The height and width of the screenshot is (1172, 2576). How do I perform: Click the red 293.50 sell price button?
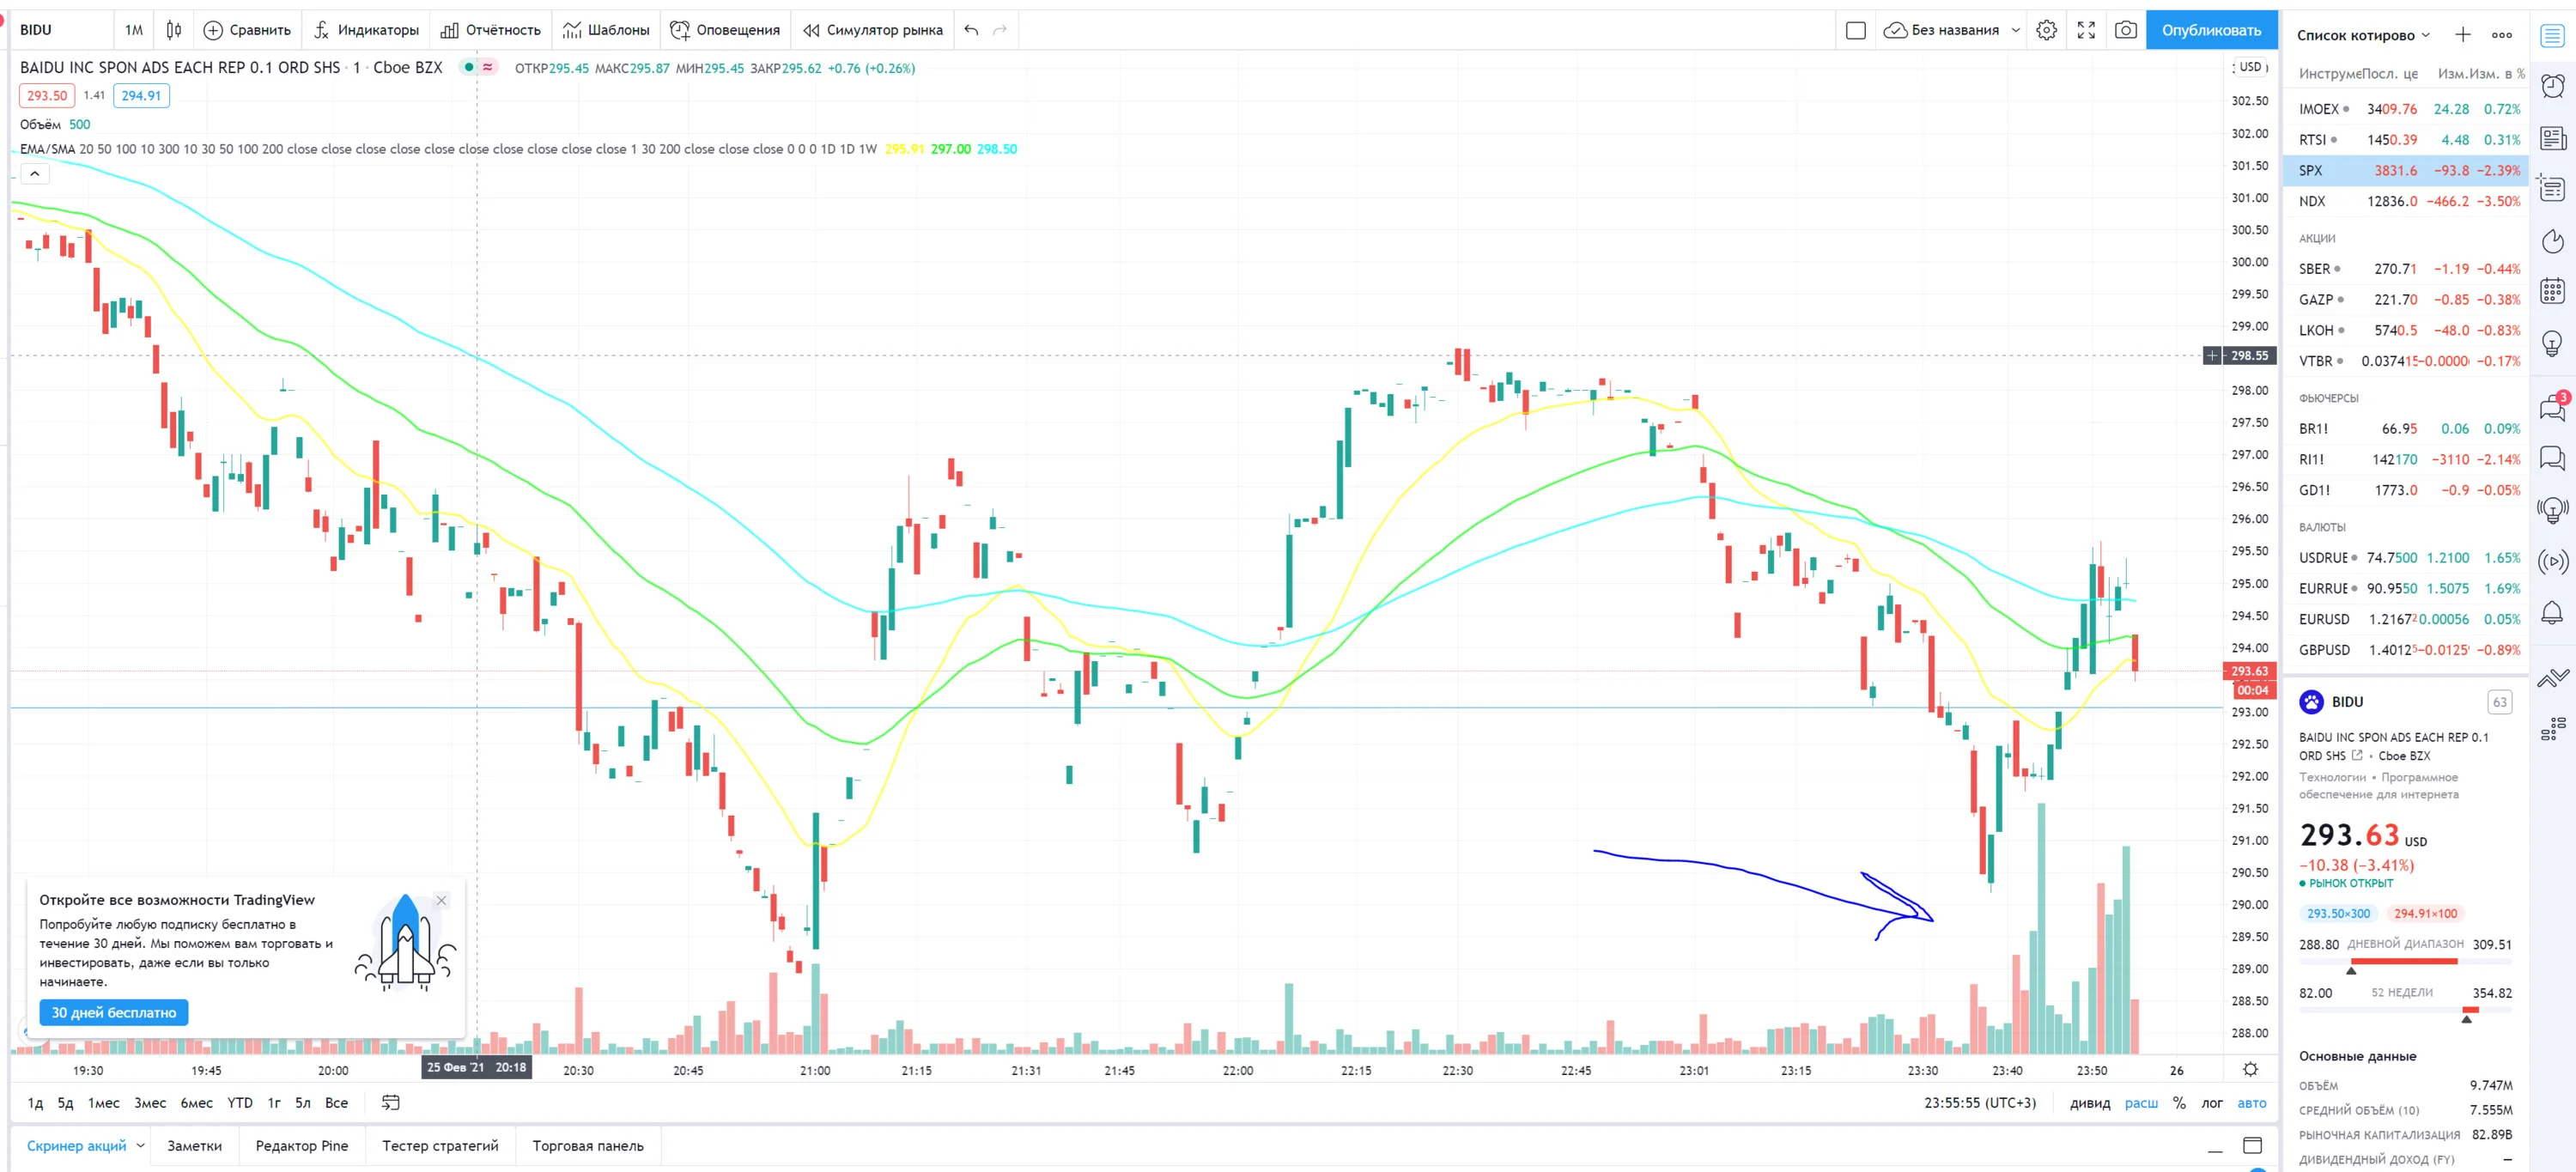coord(47,96)
